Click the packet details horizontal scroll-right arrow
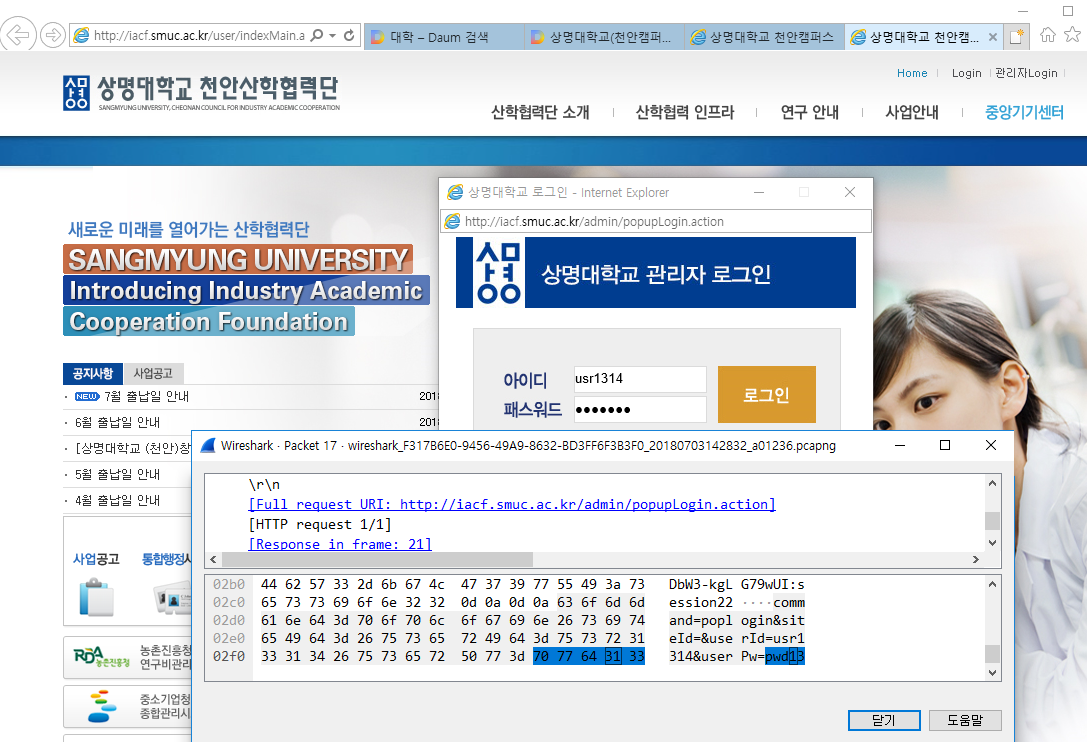1087x742 pixels. (976, 559)
